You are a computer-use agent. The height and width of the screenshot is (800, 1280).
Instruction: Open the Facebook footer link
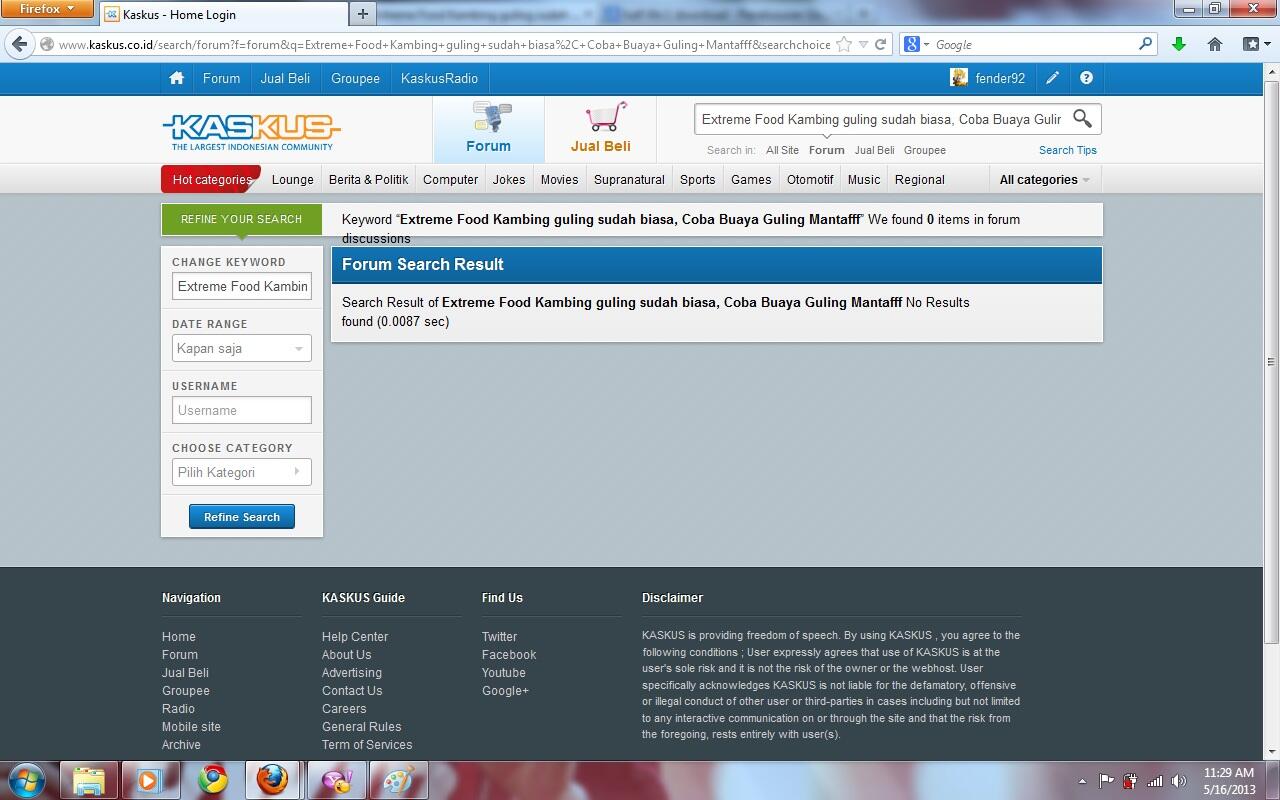pyautogui.click(x=509, y=655)
